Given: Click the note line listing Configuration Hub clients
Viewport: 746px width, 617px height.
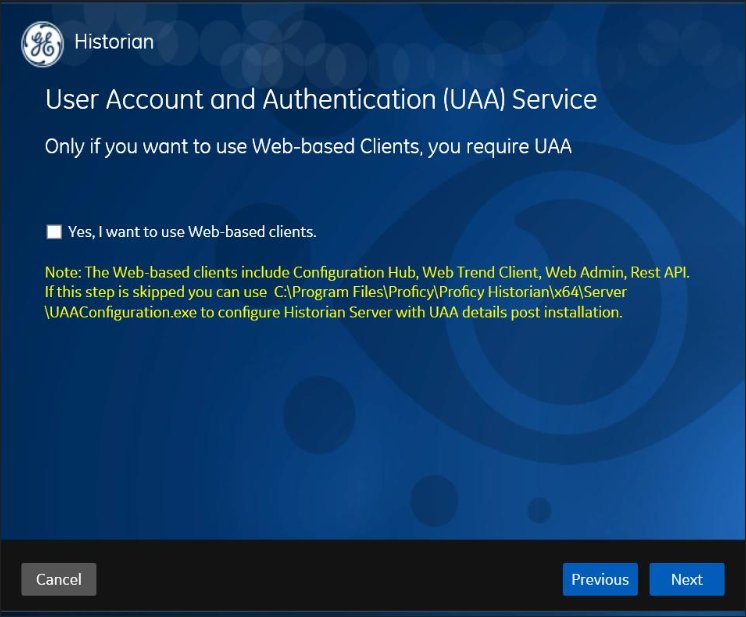Looking at the screenshot, I should pyautogui.click(x=367, y=272).
